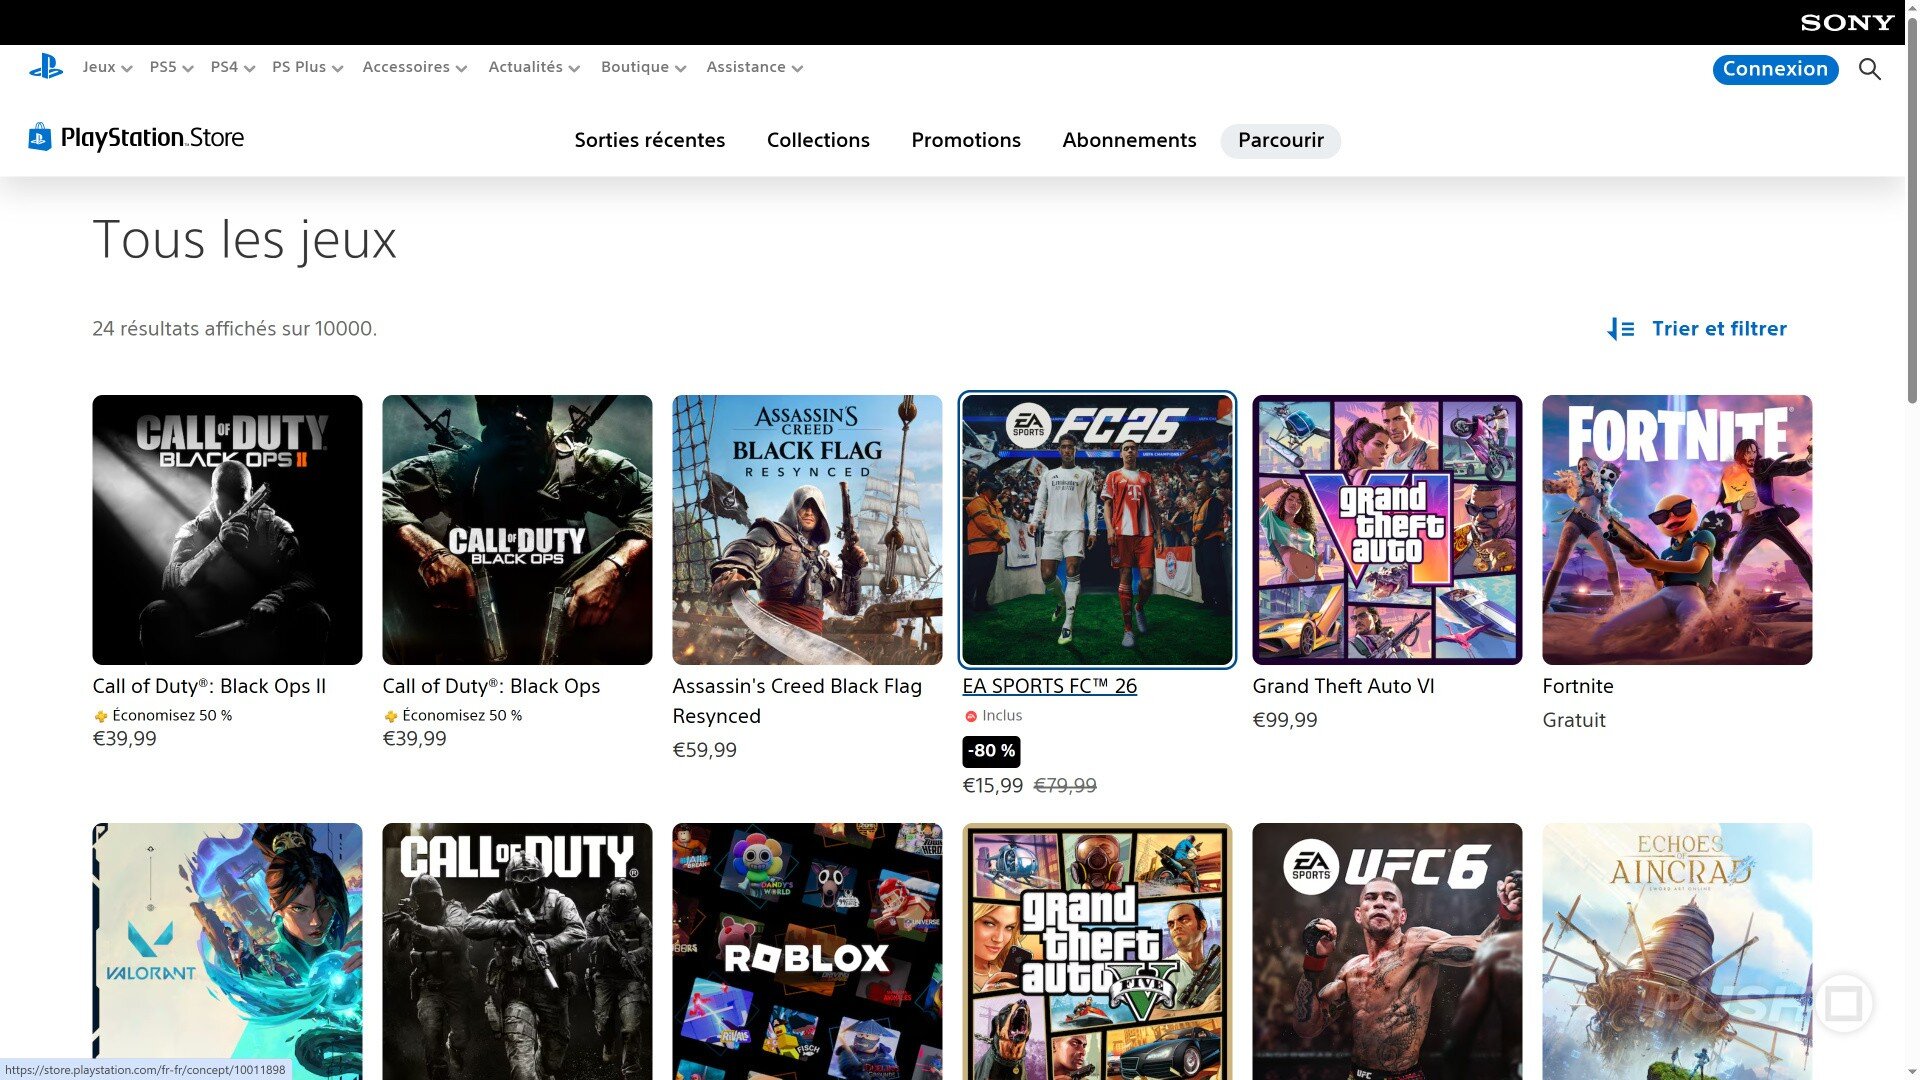Open Call of Duty®: Black Ops II title
1920x1080 pixels.
click(209, 686)
